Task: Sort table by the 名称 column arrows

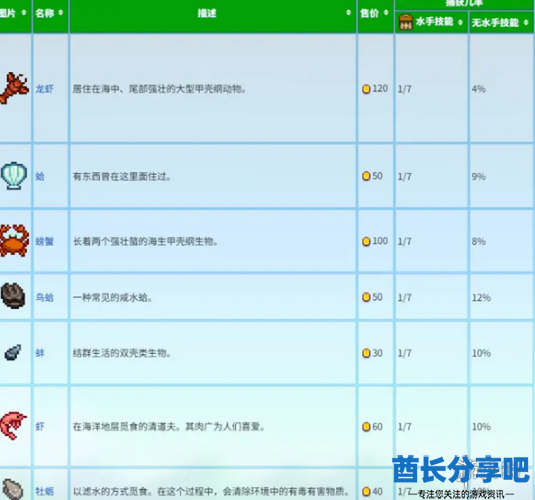Action: point(61,13)
